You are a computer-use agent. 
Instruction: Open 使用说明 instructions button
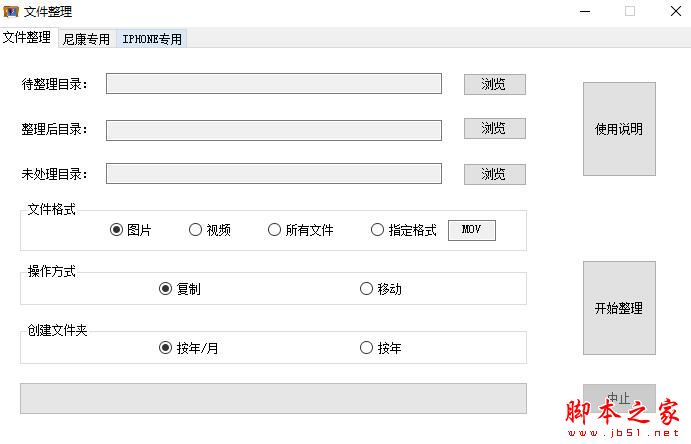(619, 129)
